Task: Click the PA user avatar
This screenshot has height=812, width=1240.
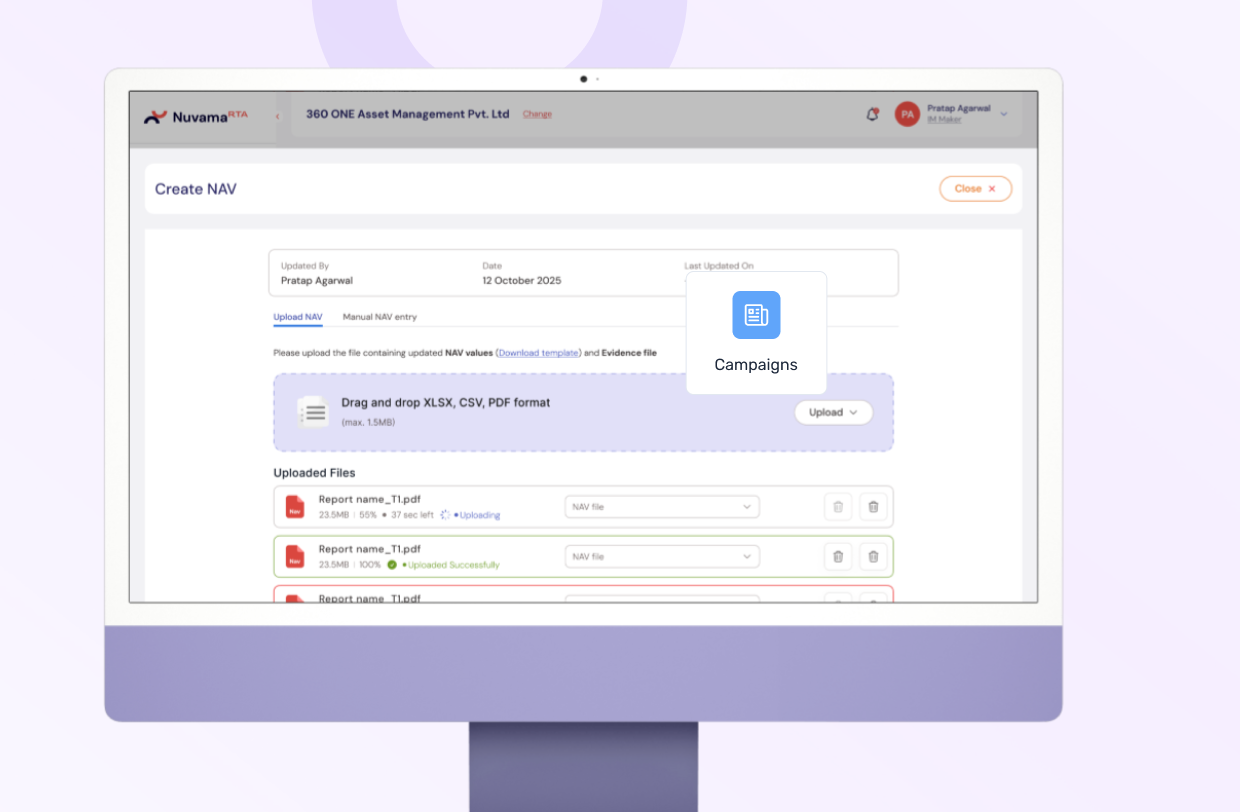Action: click(907, 115)
